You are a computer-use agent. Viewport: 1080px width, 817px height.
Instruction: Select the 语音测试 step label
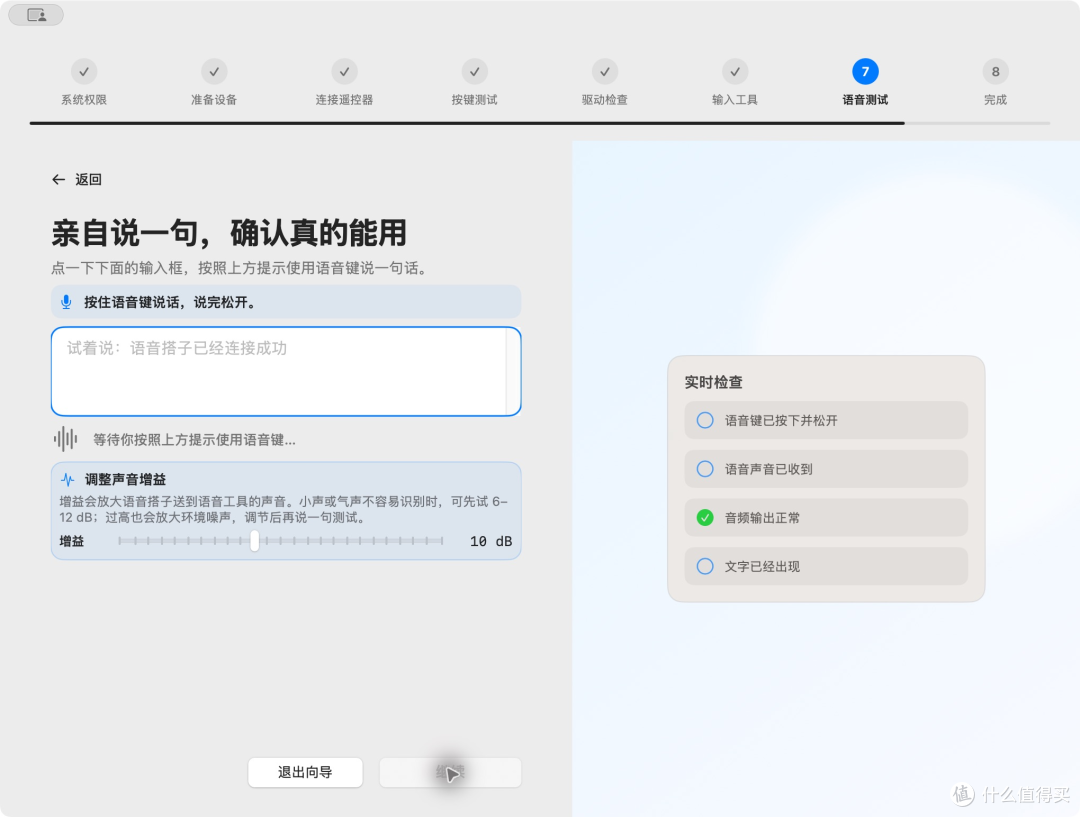pyautogui.click(x=865, y=100)
